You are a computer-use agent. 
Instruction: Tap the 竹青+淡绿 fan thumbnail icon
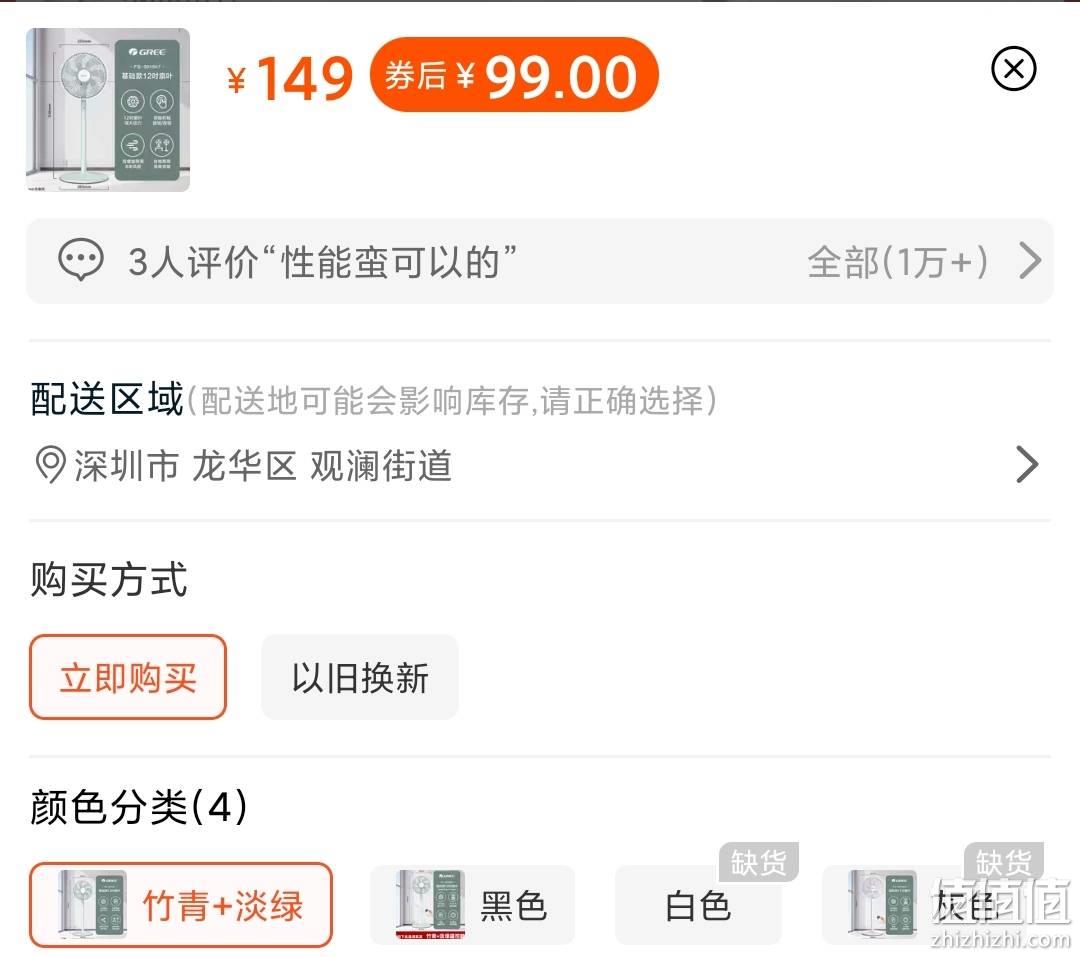93,905
